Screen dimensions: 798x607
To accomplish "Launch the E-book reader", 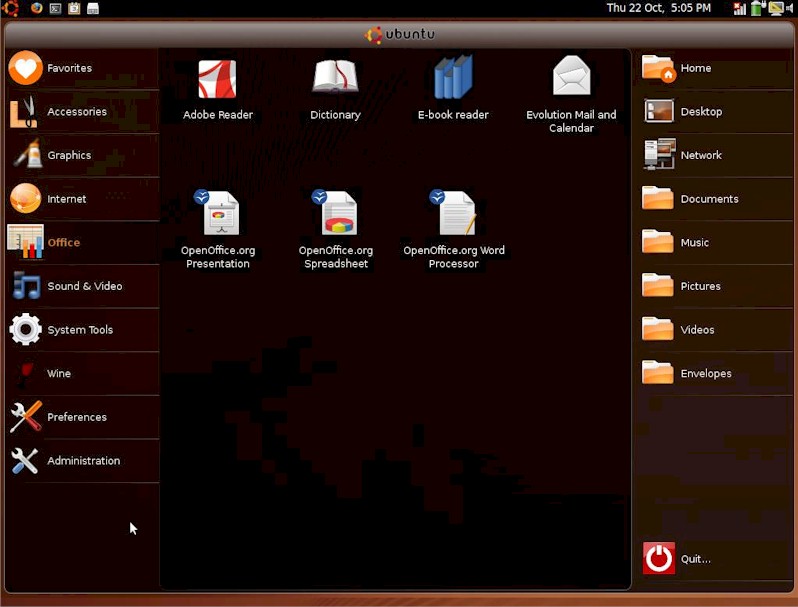I will pyautogui.click(x=453, y=90).
